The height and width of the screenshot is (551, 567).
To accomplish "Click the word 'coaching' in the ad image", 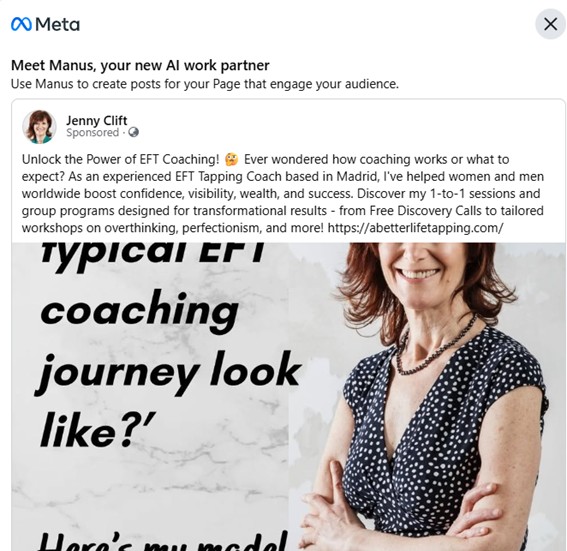I will (x=139, y=313).
